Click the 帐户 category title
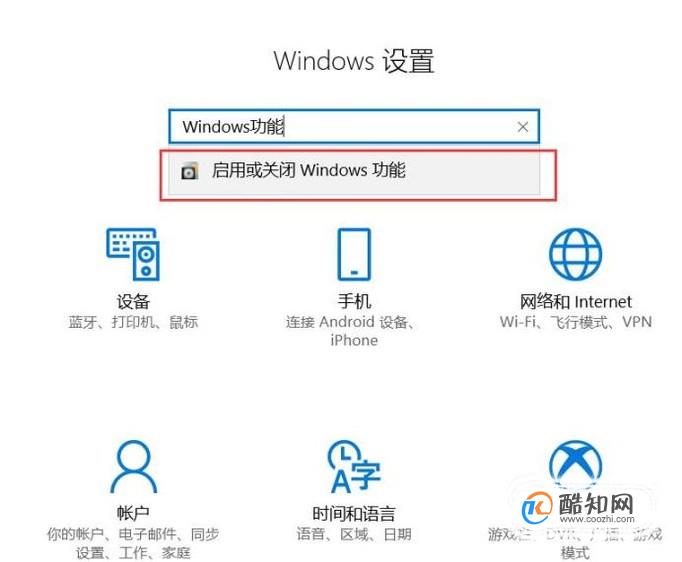 click(x=133, y=514)
